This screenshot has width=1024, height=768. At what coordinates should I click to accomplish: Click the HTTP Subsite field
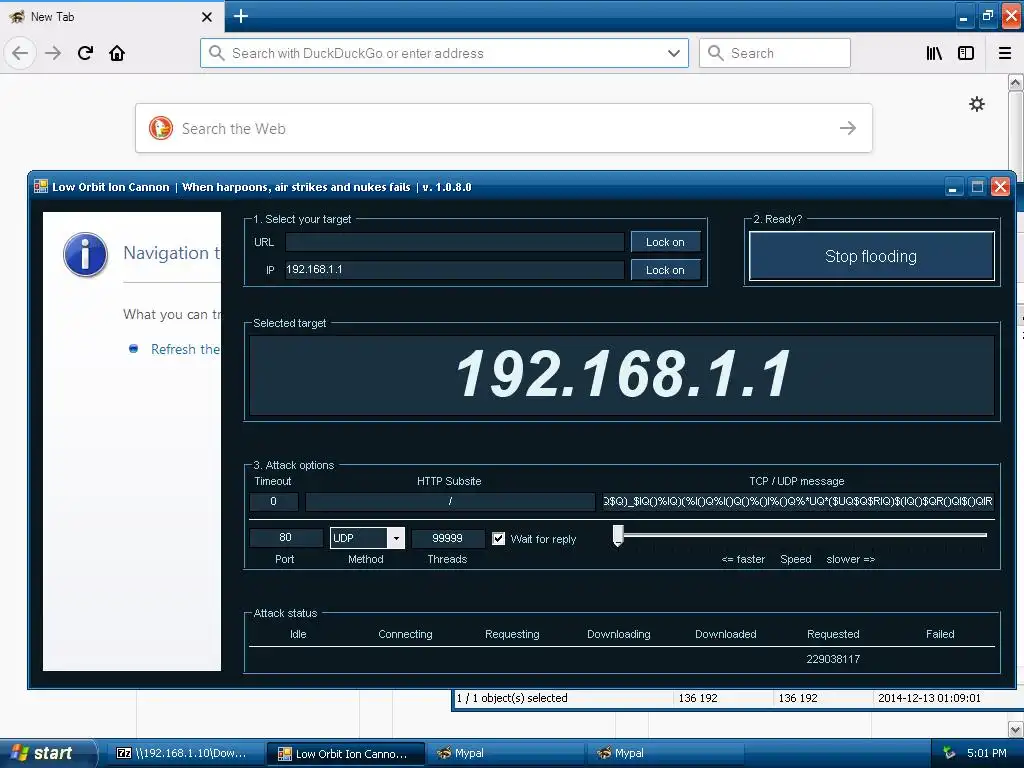450,502
